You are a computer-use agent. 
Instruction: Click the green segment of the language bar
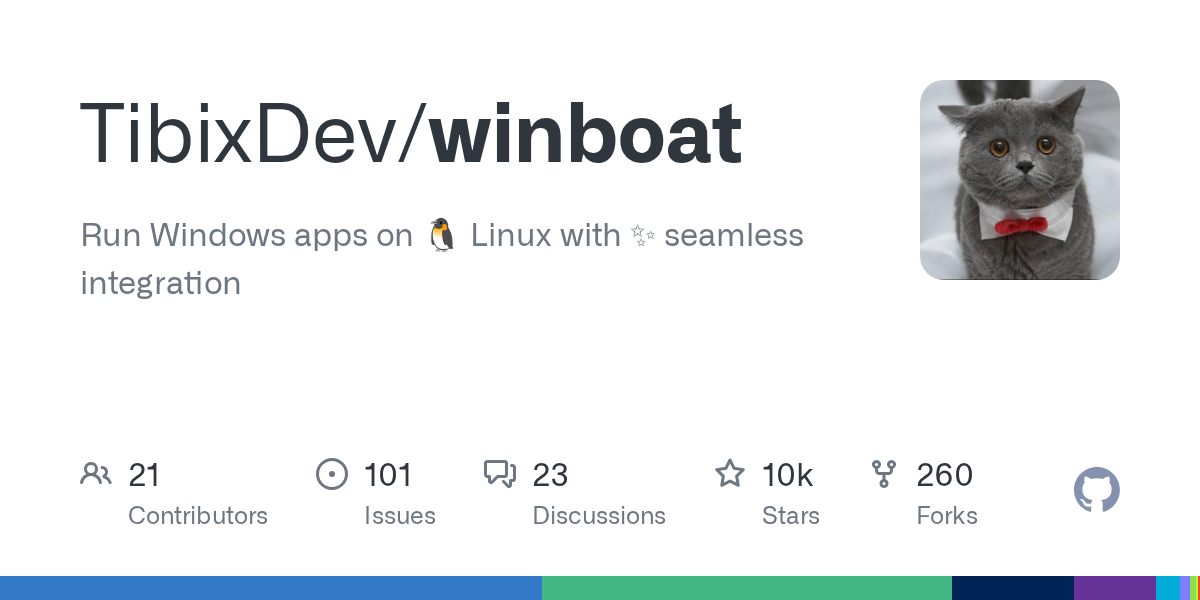coord(746,588)
